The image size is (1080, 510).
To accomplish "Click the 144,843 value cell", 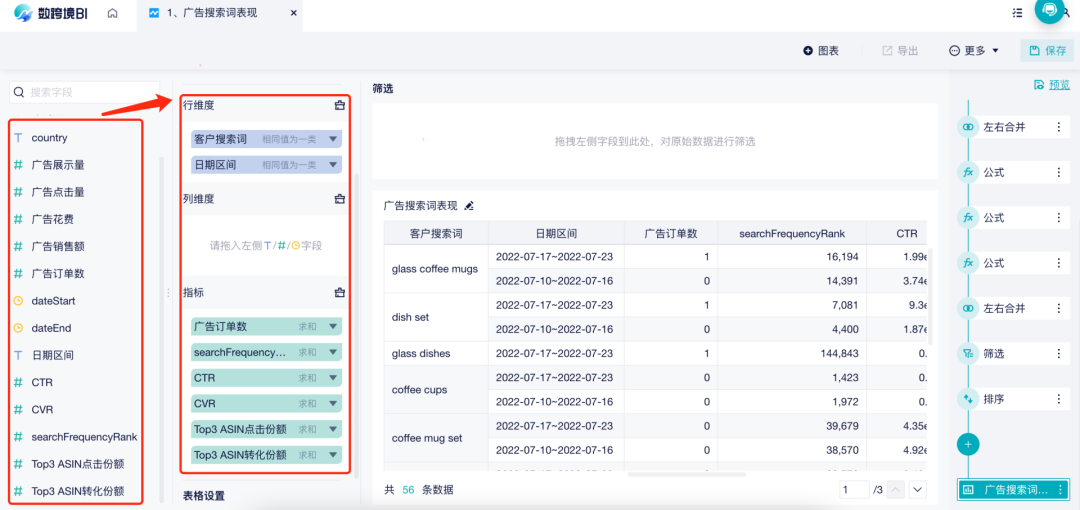I will click(x=792, y=354).
